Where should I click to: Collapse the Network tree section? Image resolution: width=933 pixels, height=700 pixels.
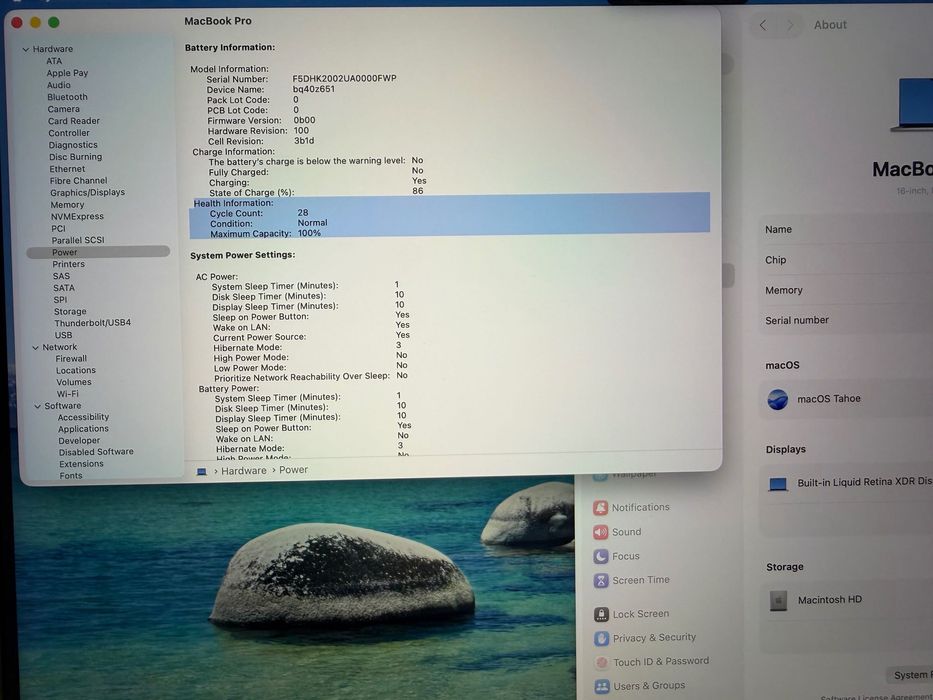(x=35, y=348)
